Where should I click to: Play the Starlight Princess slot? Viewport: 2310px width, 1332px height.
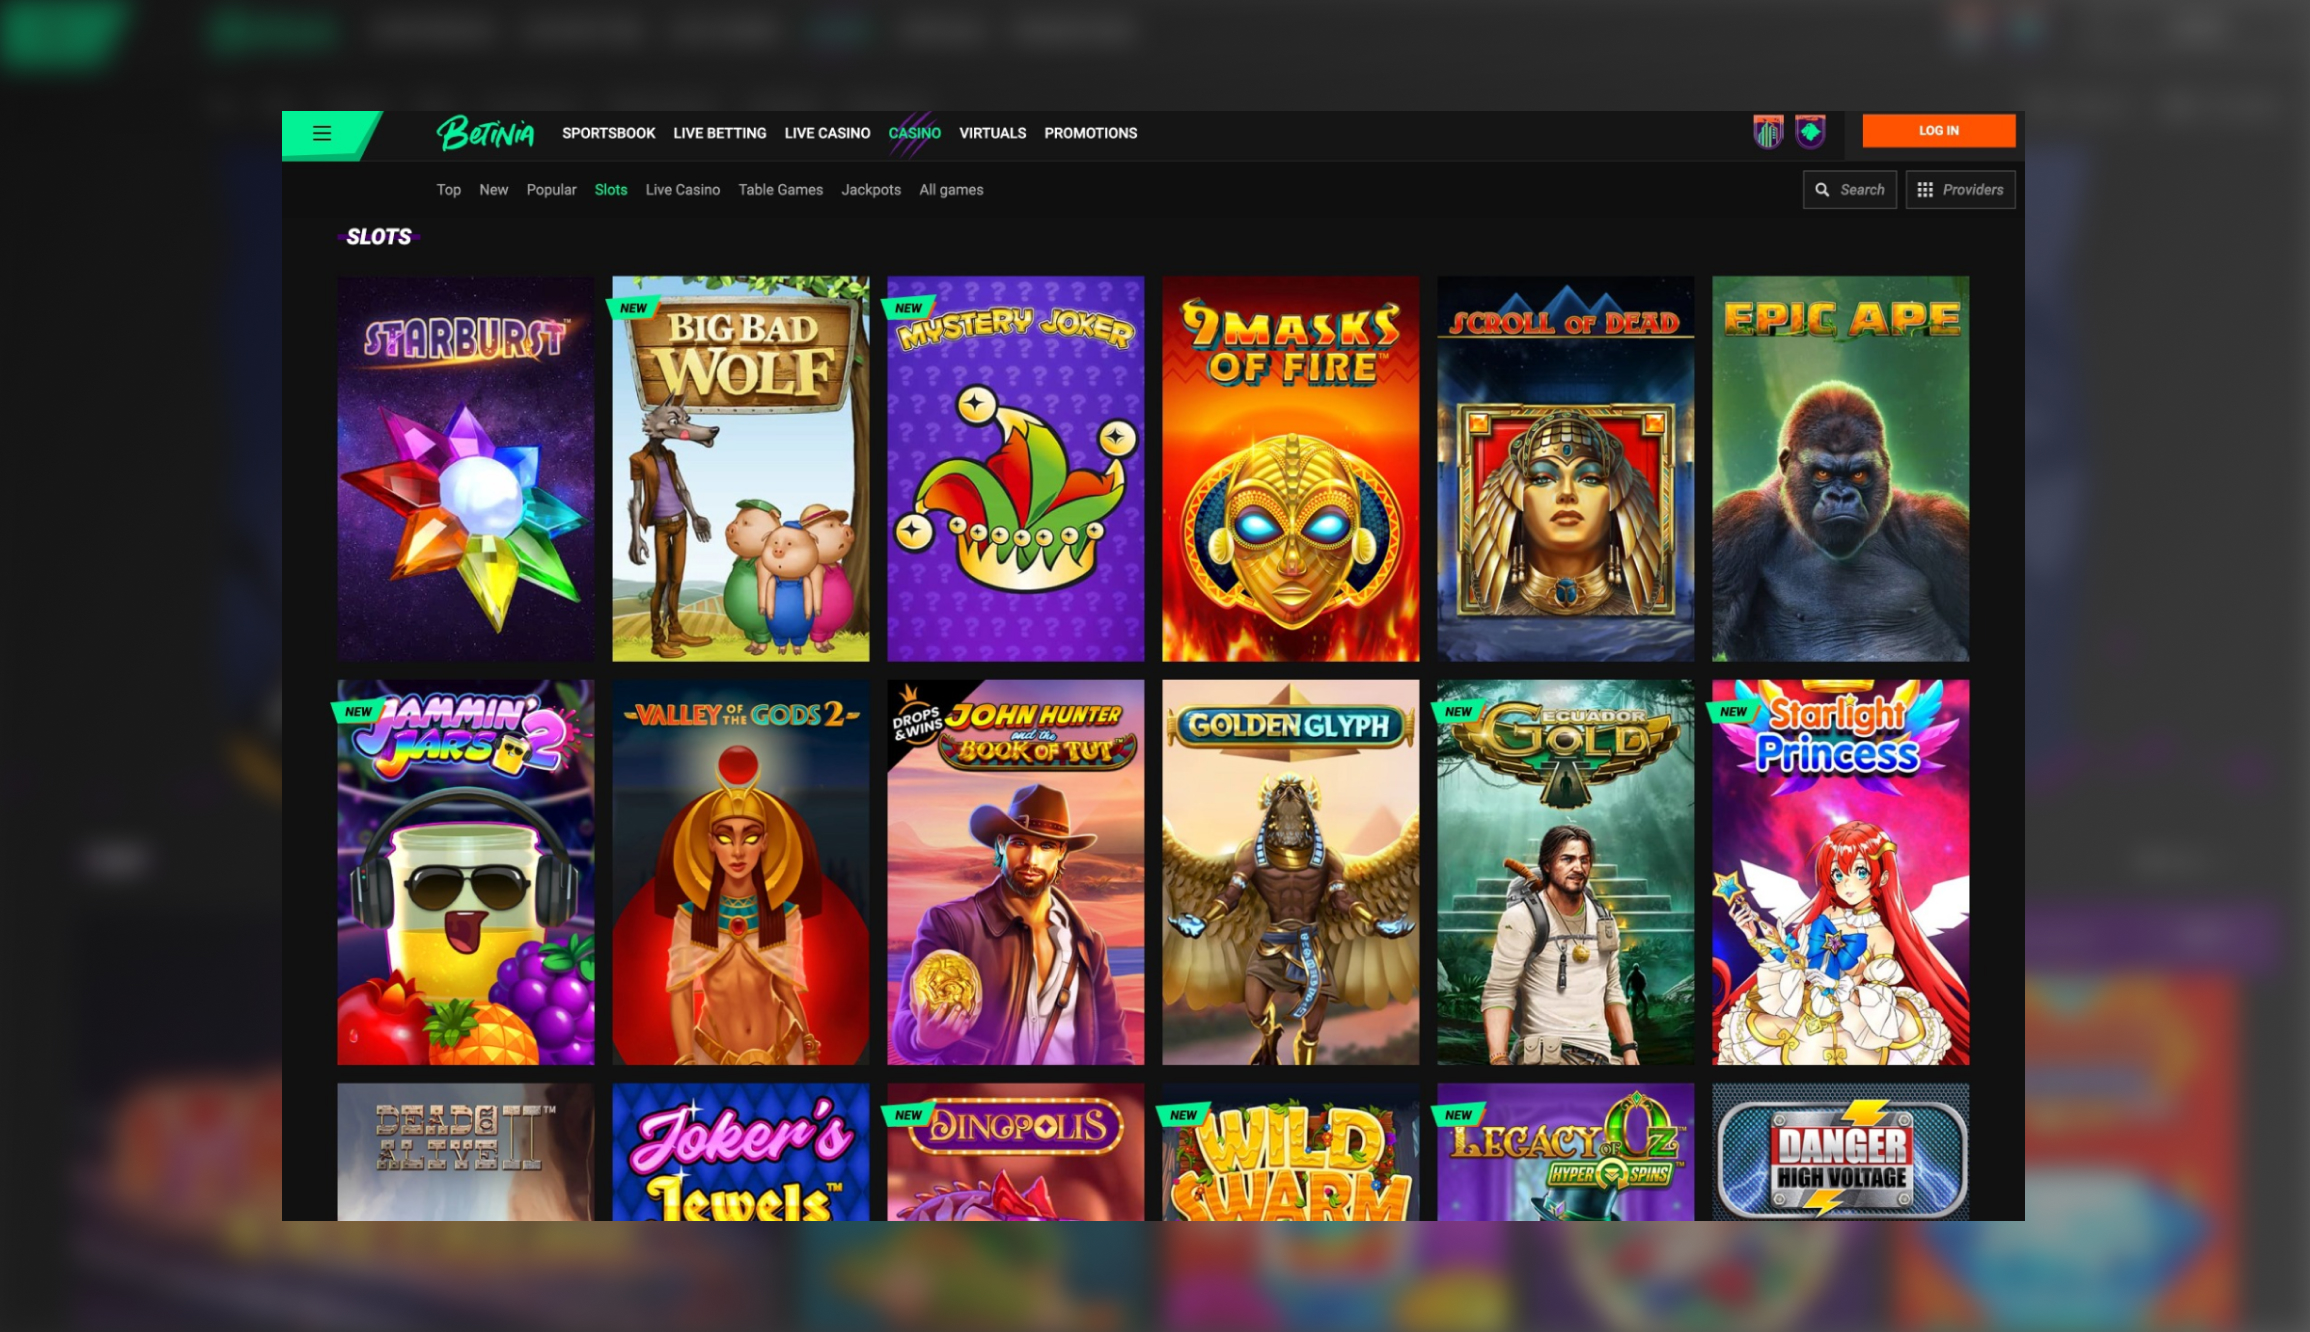point(1840,871)
